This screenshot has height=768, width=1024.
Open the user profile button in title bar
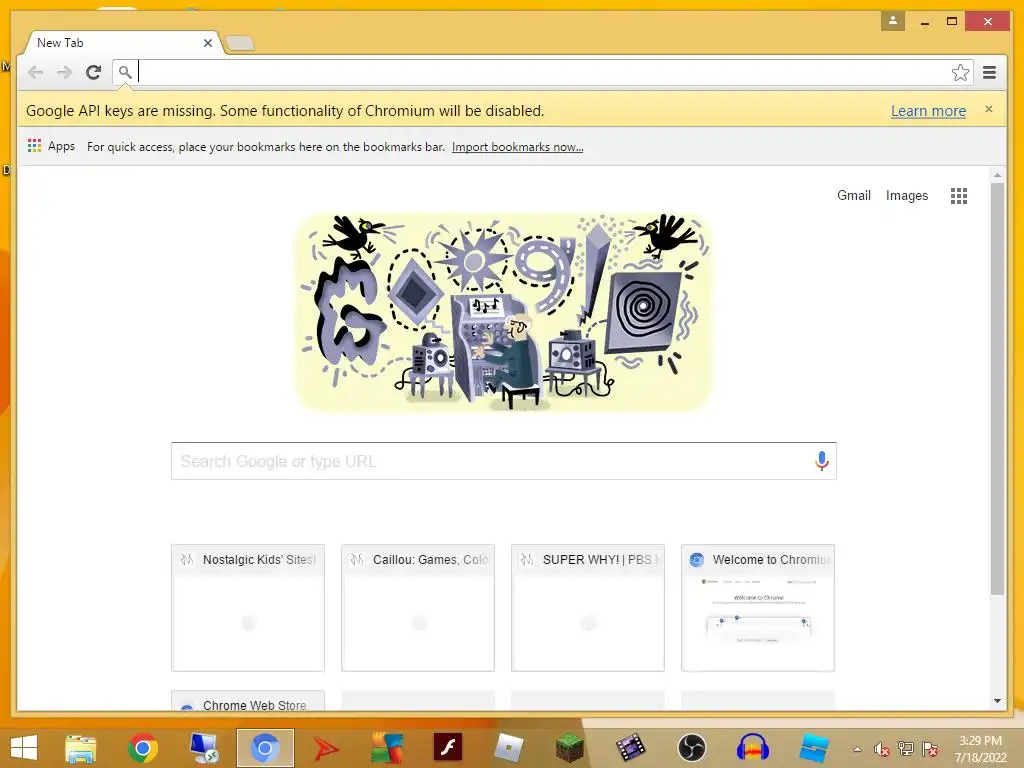(x=892, y=21)
